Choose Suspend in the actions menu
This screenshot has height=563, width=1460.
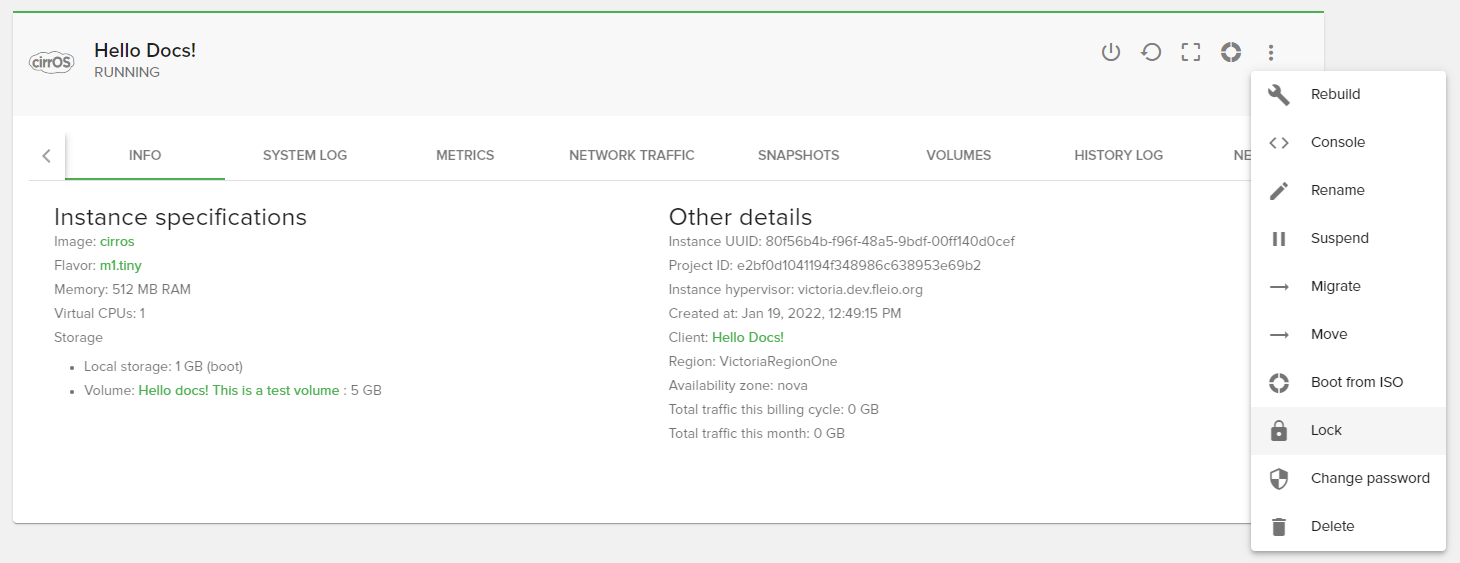pyautogui.click(x=1339, y=239)
